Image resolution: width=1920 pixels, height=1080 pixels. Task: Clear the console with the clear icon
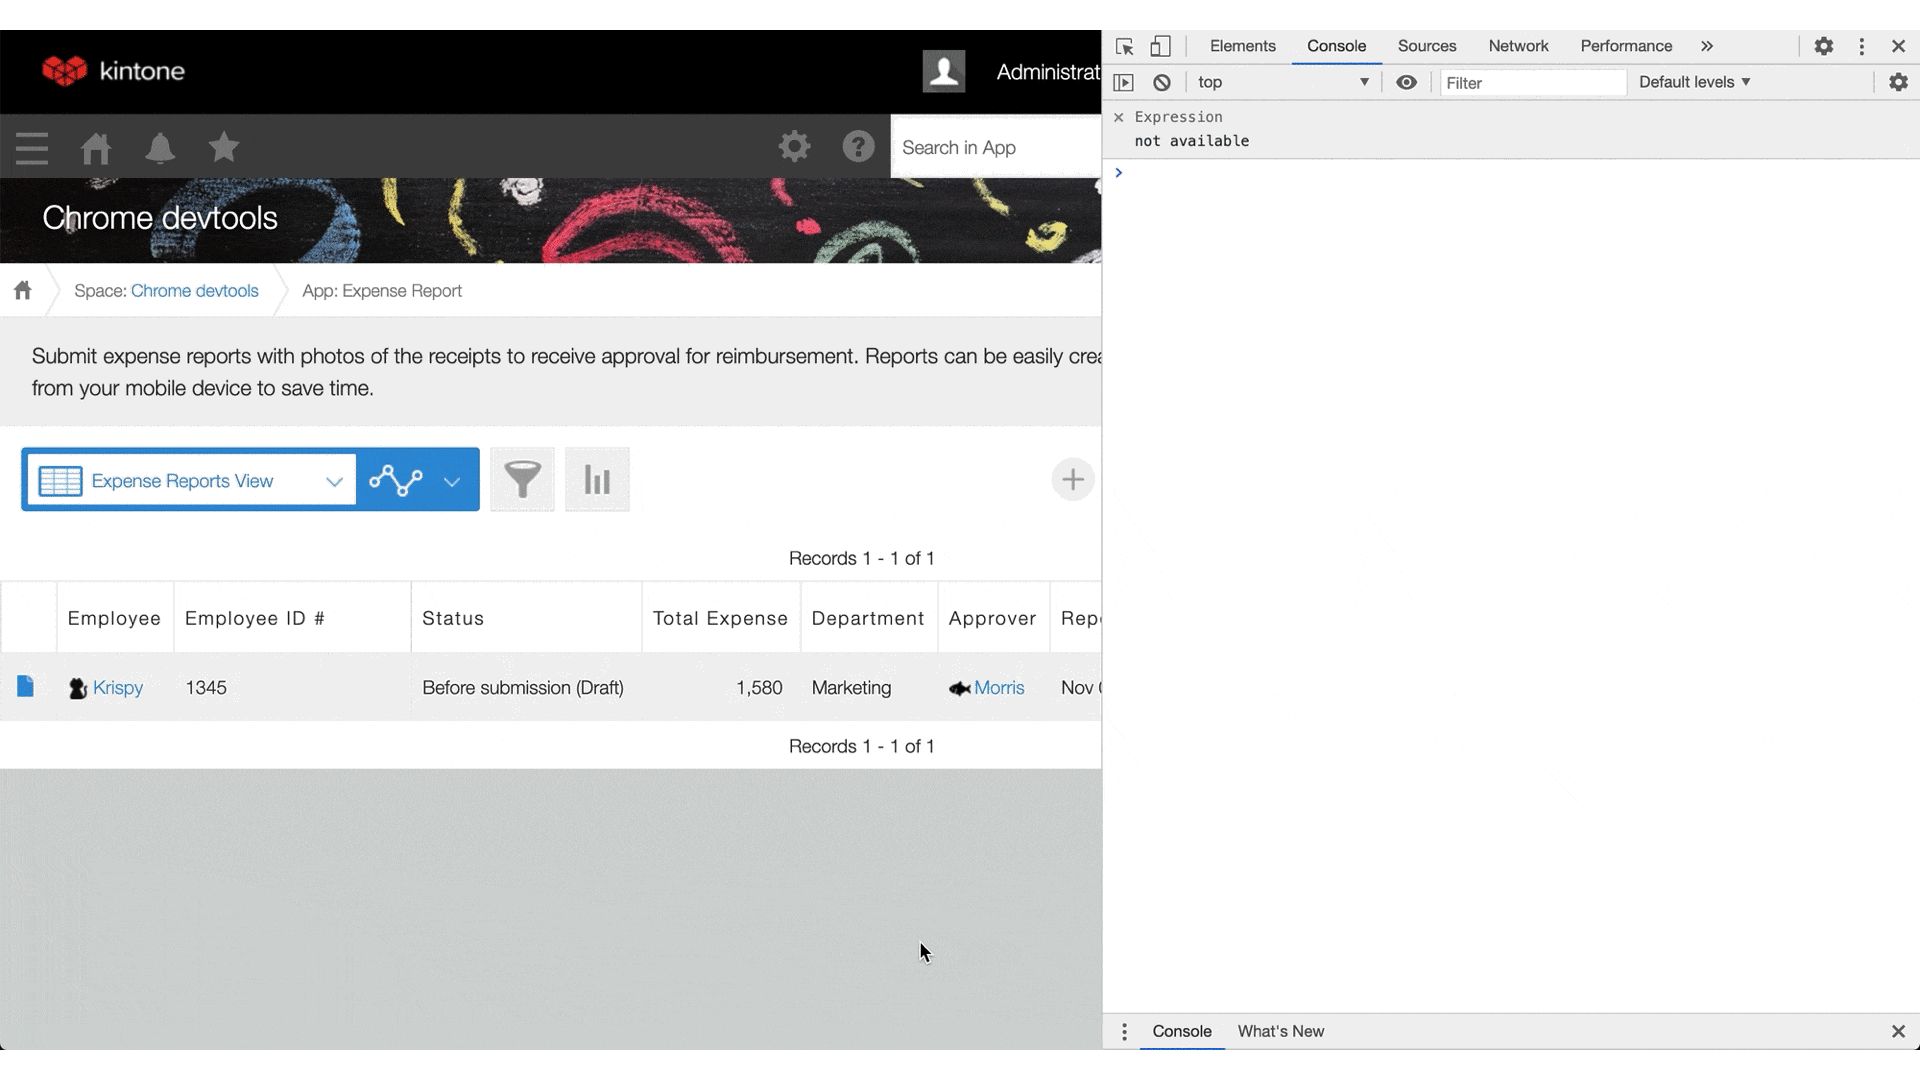tap(1161, 82)
